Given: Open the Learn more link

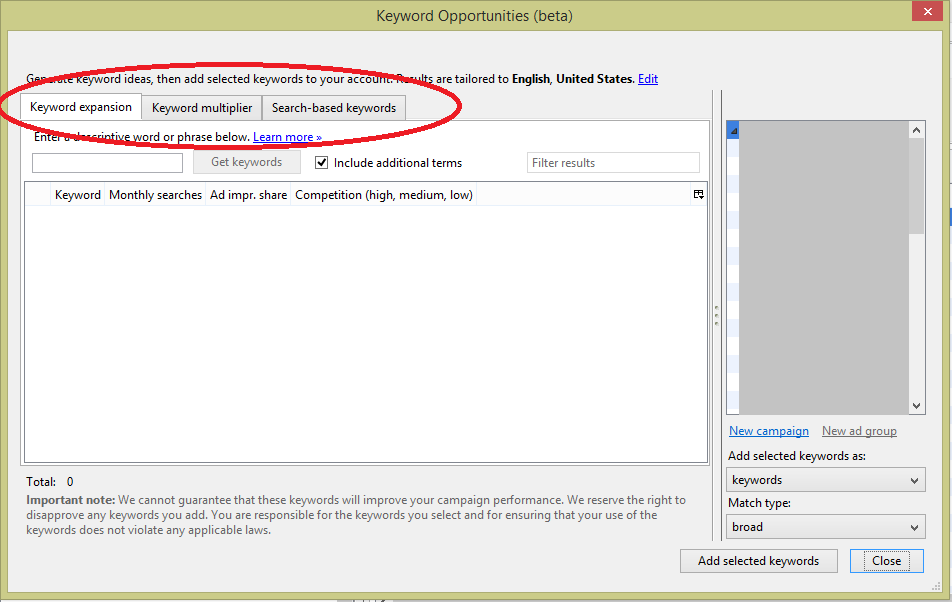Looking at the screenshot, I should (x=287, y=137).
